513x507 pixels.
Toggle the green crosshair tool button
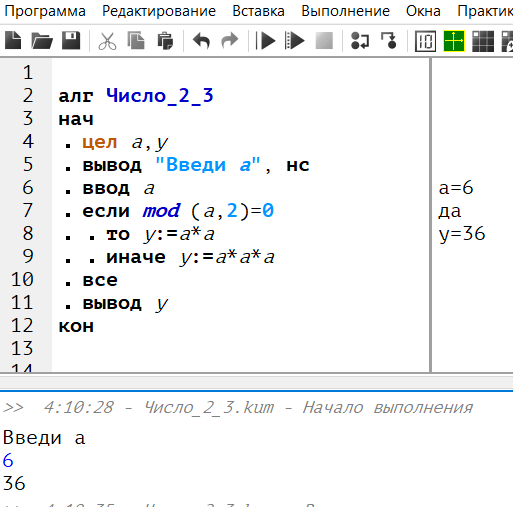[x=454, y=41]
